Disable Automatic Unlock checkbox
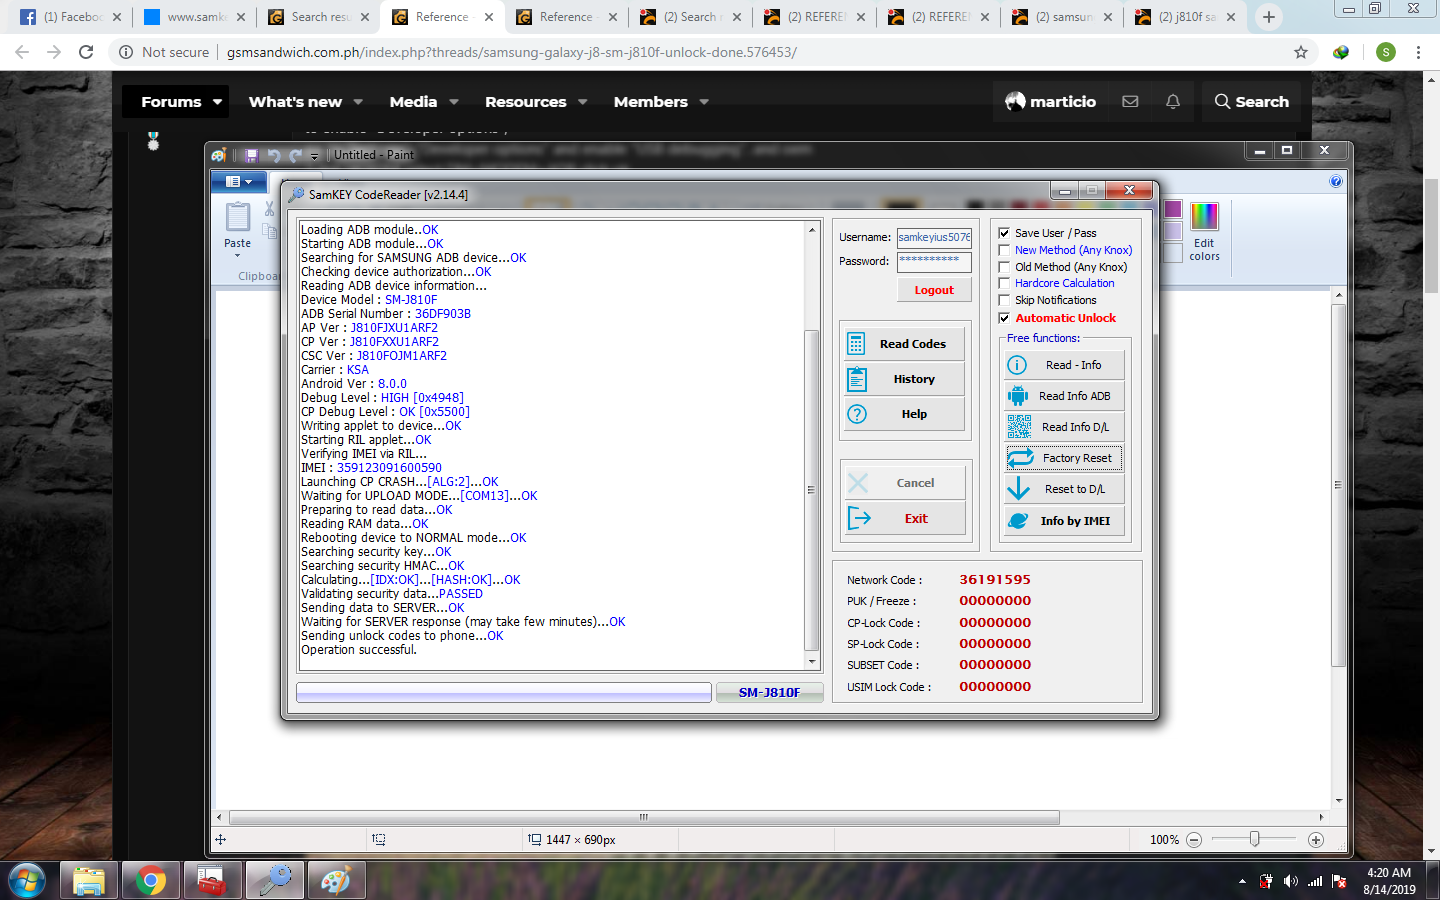1447x900 pixels. pos(1004,318)
